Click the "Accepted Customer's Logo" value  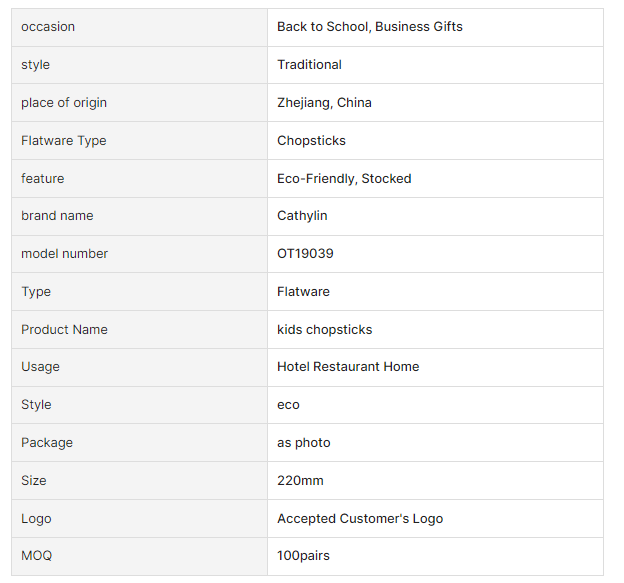(x=359, y=519)
